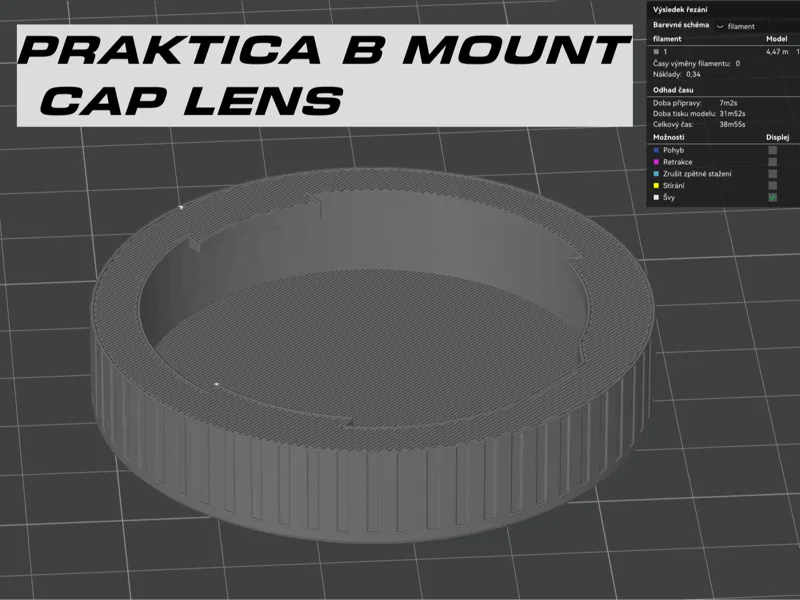This screenshot has width=800, height=600.
Task: Click the Barevné schéma label
Action: 681,25
